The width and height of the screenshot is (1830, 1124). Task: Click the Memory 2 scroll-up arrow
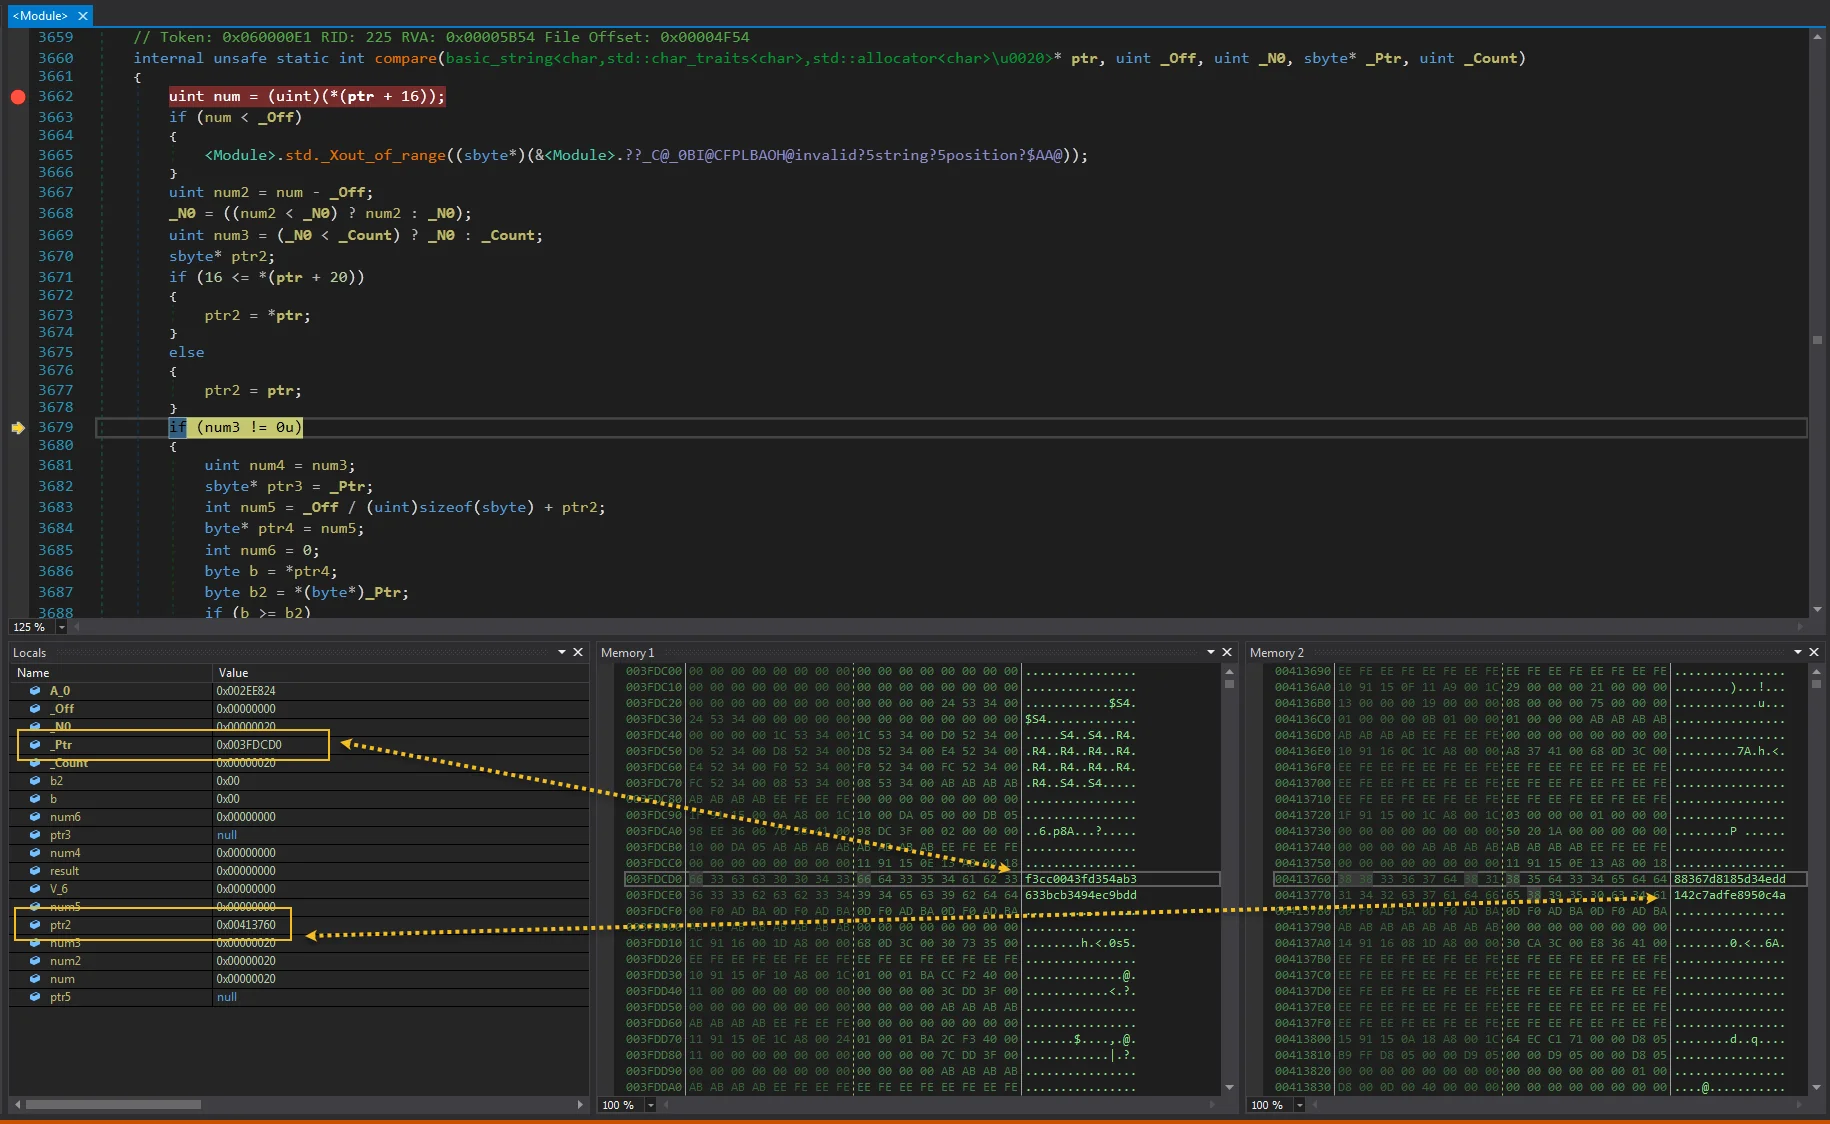(x=1816, y=672)
